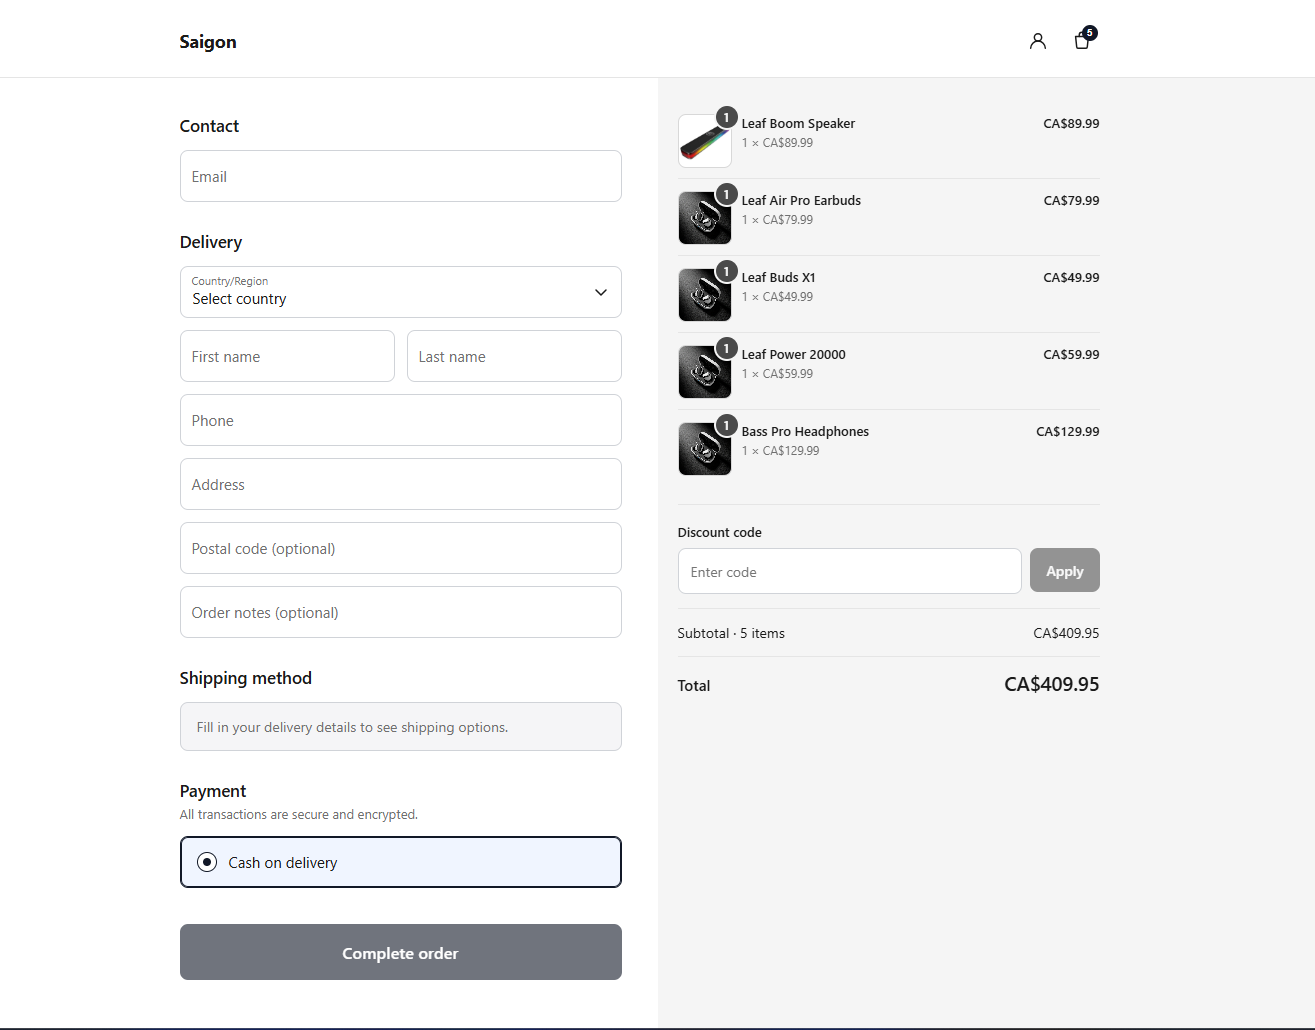Click the CA$89.99 line price
Viewport: 1315px width, 1030px height.
pos(1071,123)
